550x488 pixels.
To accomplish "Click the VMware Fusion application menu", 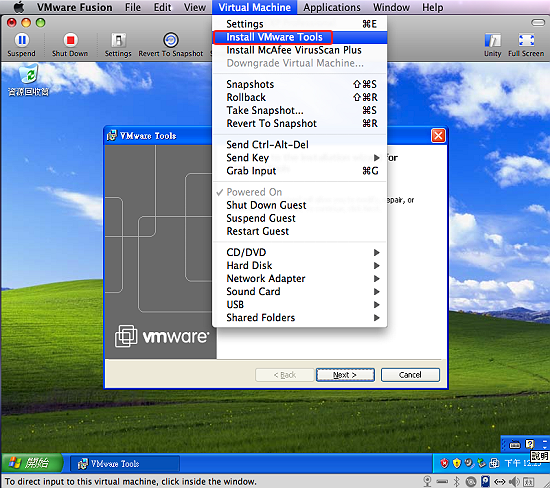I will click(75, 7).
